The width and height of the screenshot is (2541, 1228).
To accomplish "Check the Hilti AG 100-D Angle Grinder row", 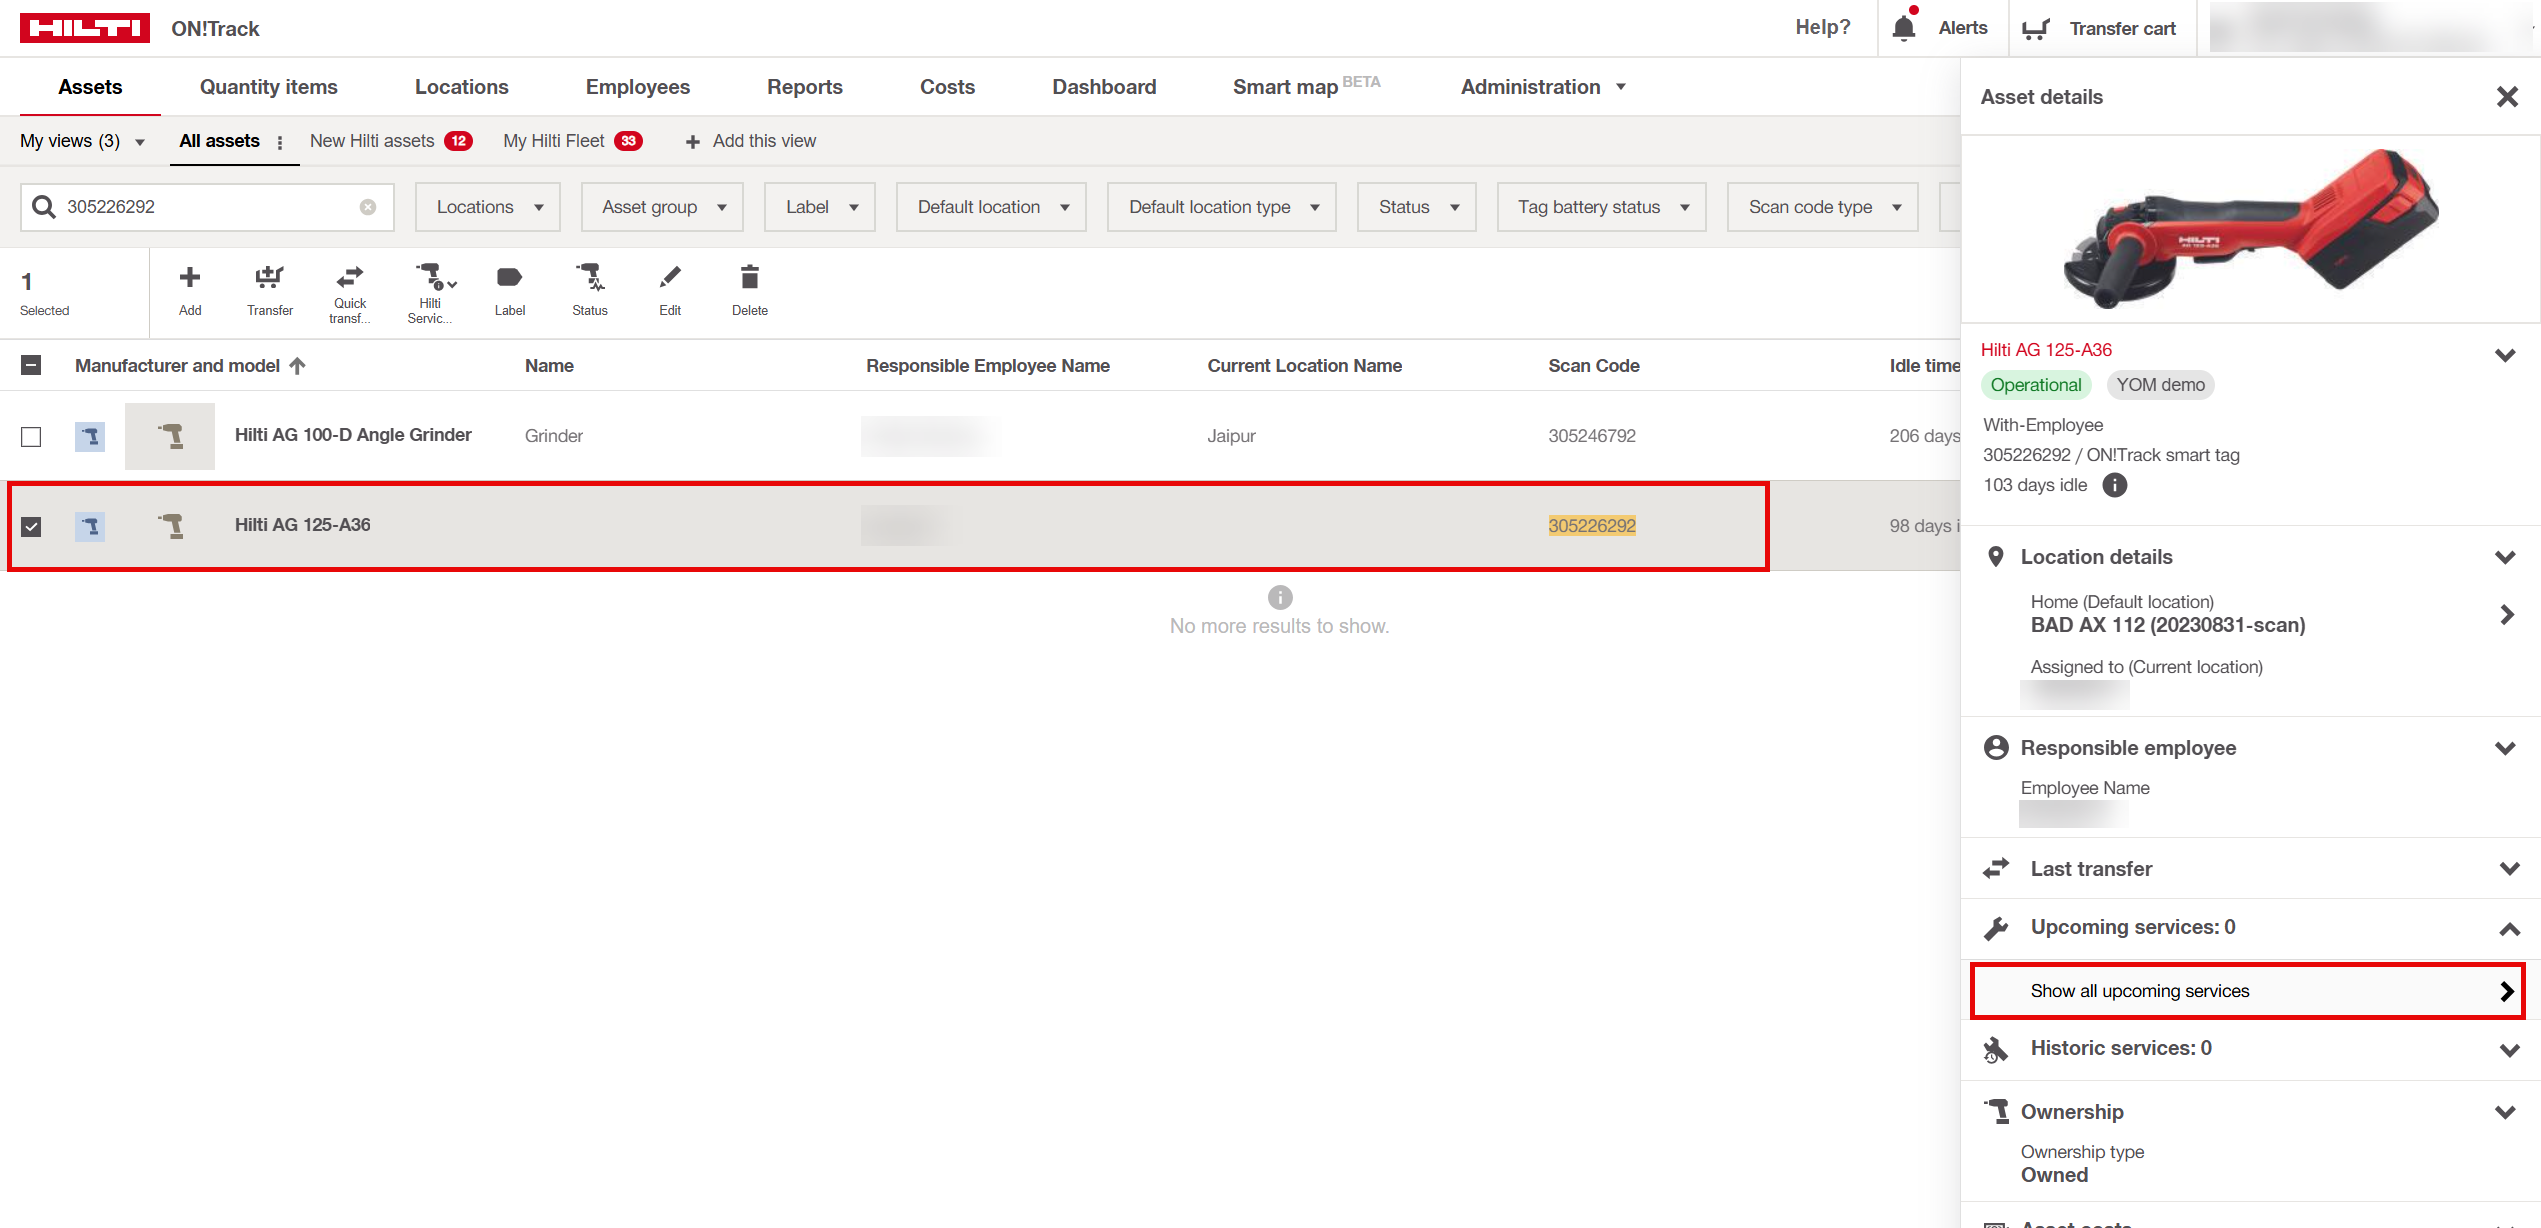I will pyautogui.click(x=31, y=437).
